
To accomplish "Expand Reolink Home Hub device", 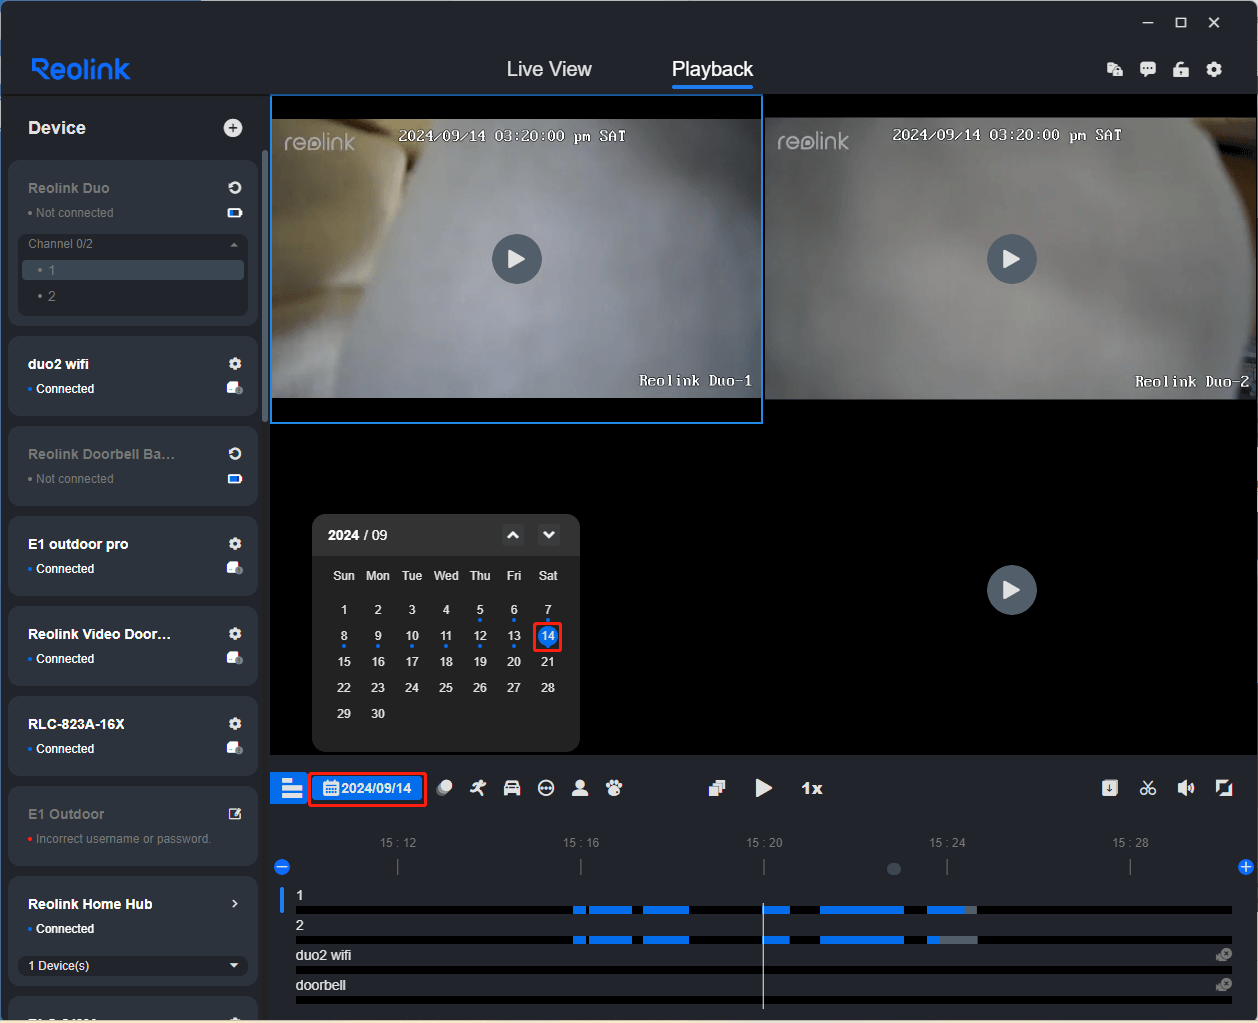I will coord(235,904).
